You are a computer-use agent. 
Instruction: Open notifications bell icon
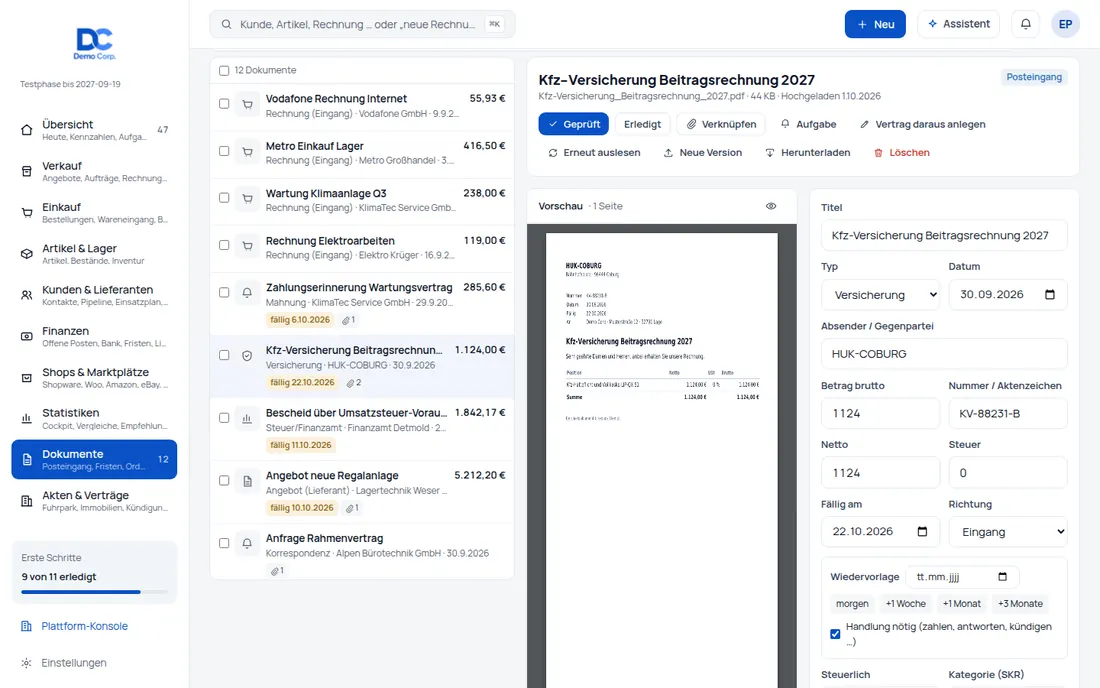pyautogui.click(x=1026, y=24)
